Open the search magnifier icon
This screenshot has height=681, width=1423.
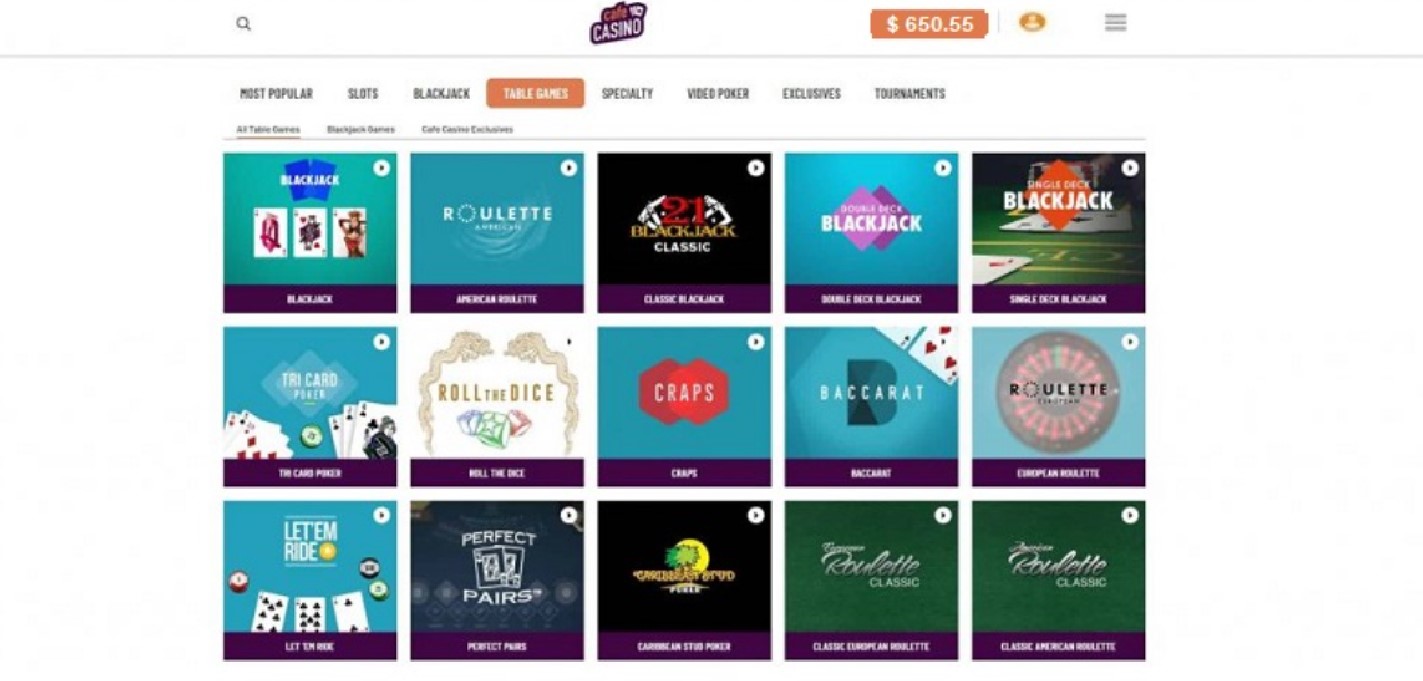243,23
